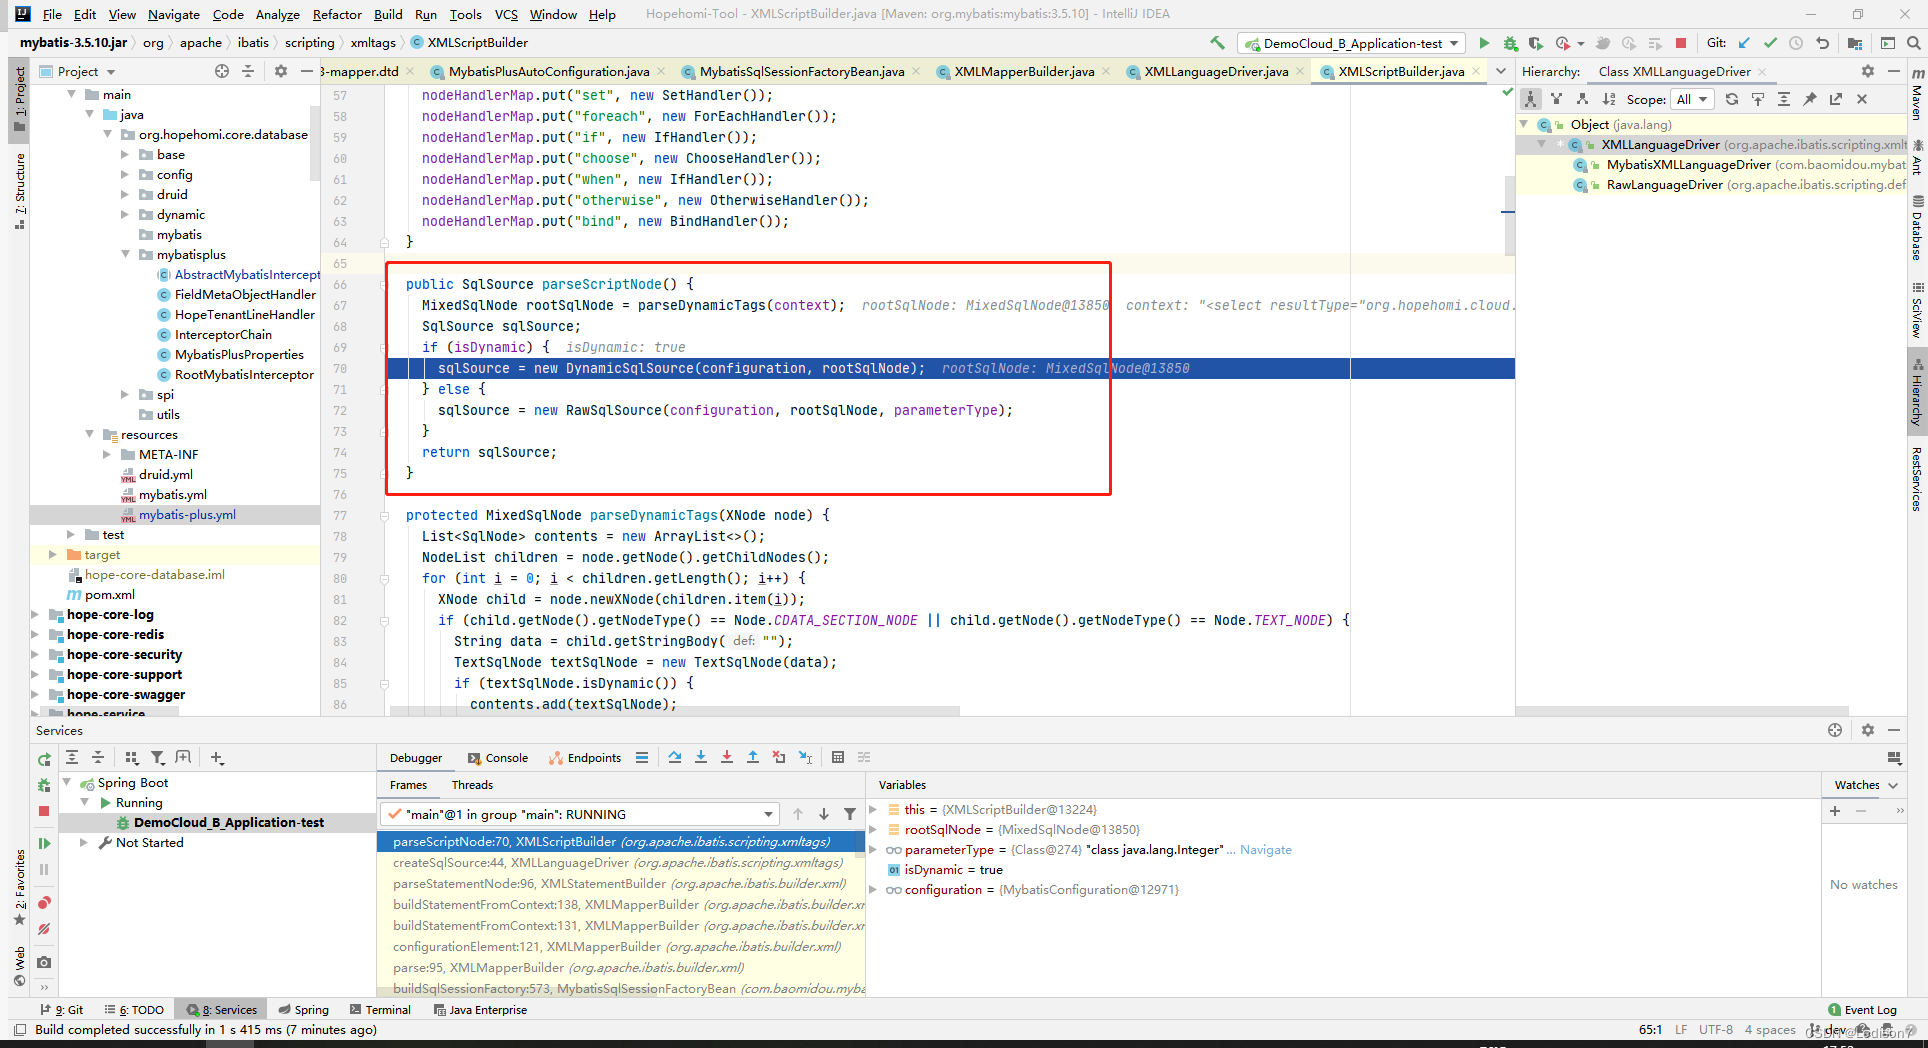Open the Navigate menu
This screenshot has height=1048, width=1928.
point(174,14)
